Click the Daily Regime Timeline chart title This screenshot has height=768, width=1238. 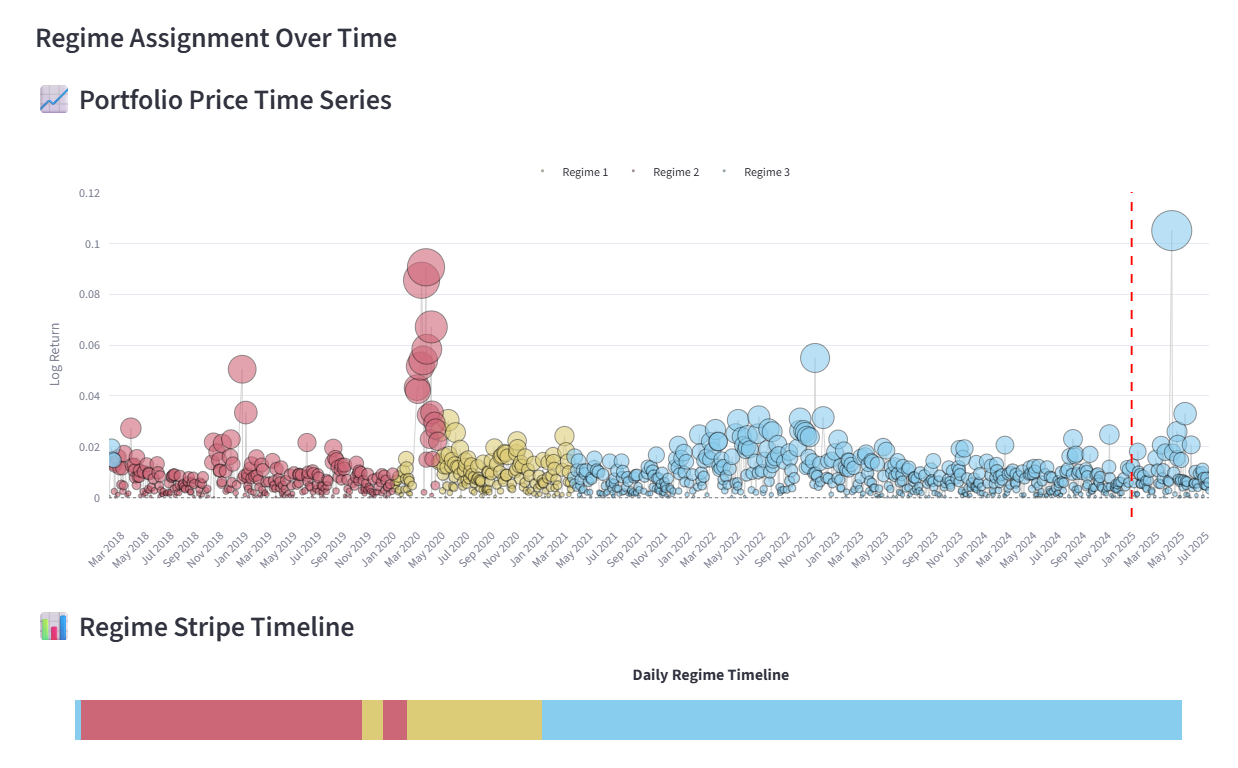[710, 675]
